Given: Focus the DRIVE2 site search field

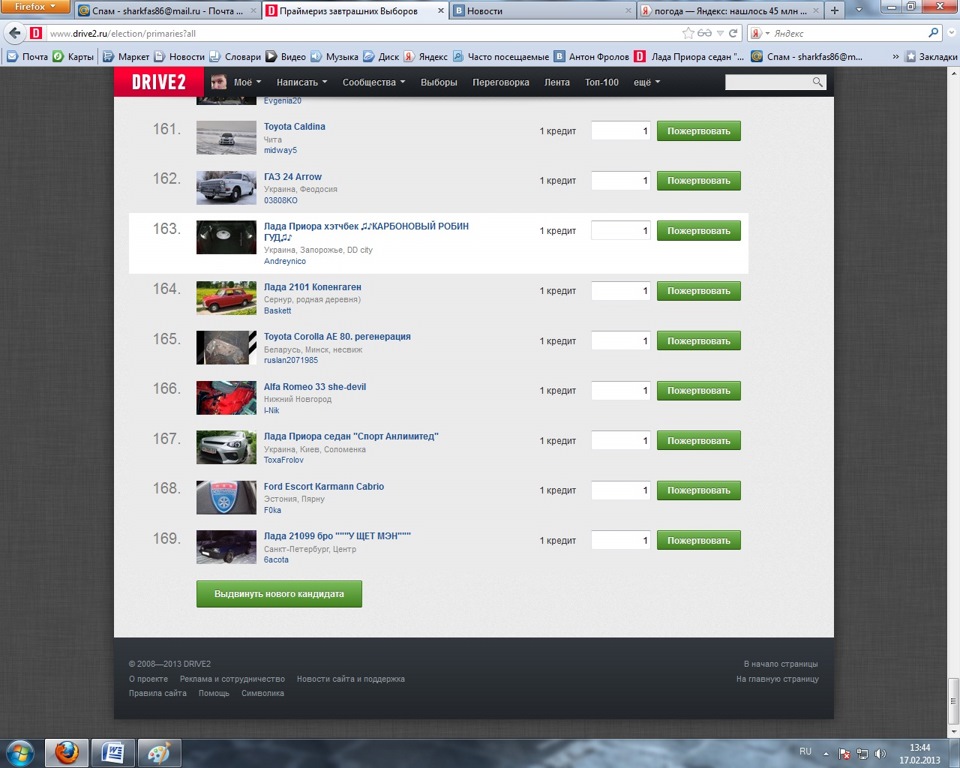Looking at the screenshot, I should [768, 82].
